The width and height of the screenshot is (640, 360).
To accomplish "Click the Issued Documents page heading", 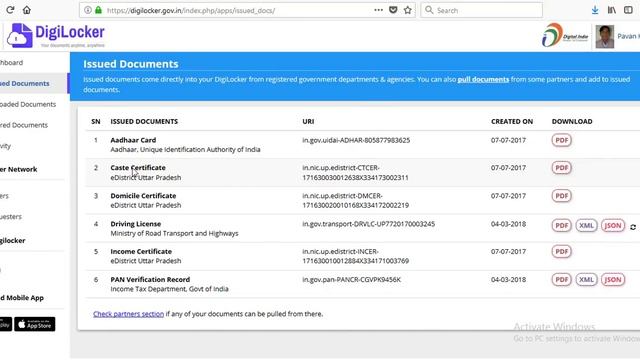I will coord(131,64).
